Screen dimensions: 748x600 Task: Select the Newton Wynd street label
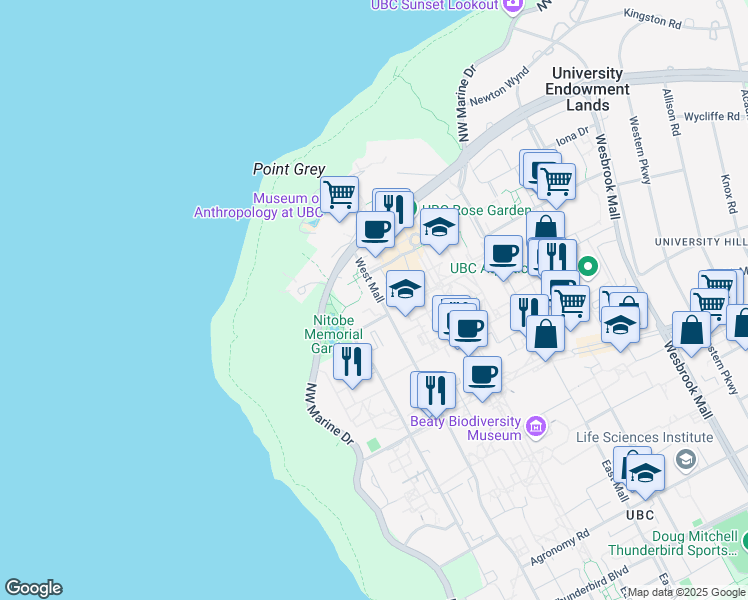click(499, 86)
